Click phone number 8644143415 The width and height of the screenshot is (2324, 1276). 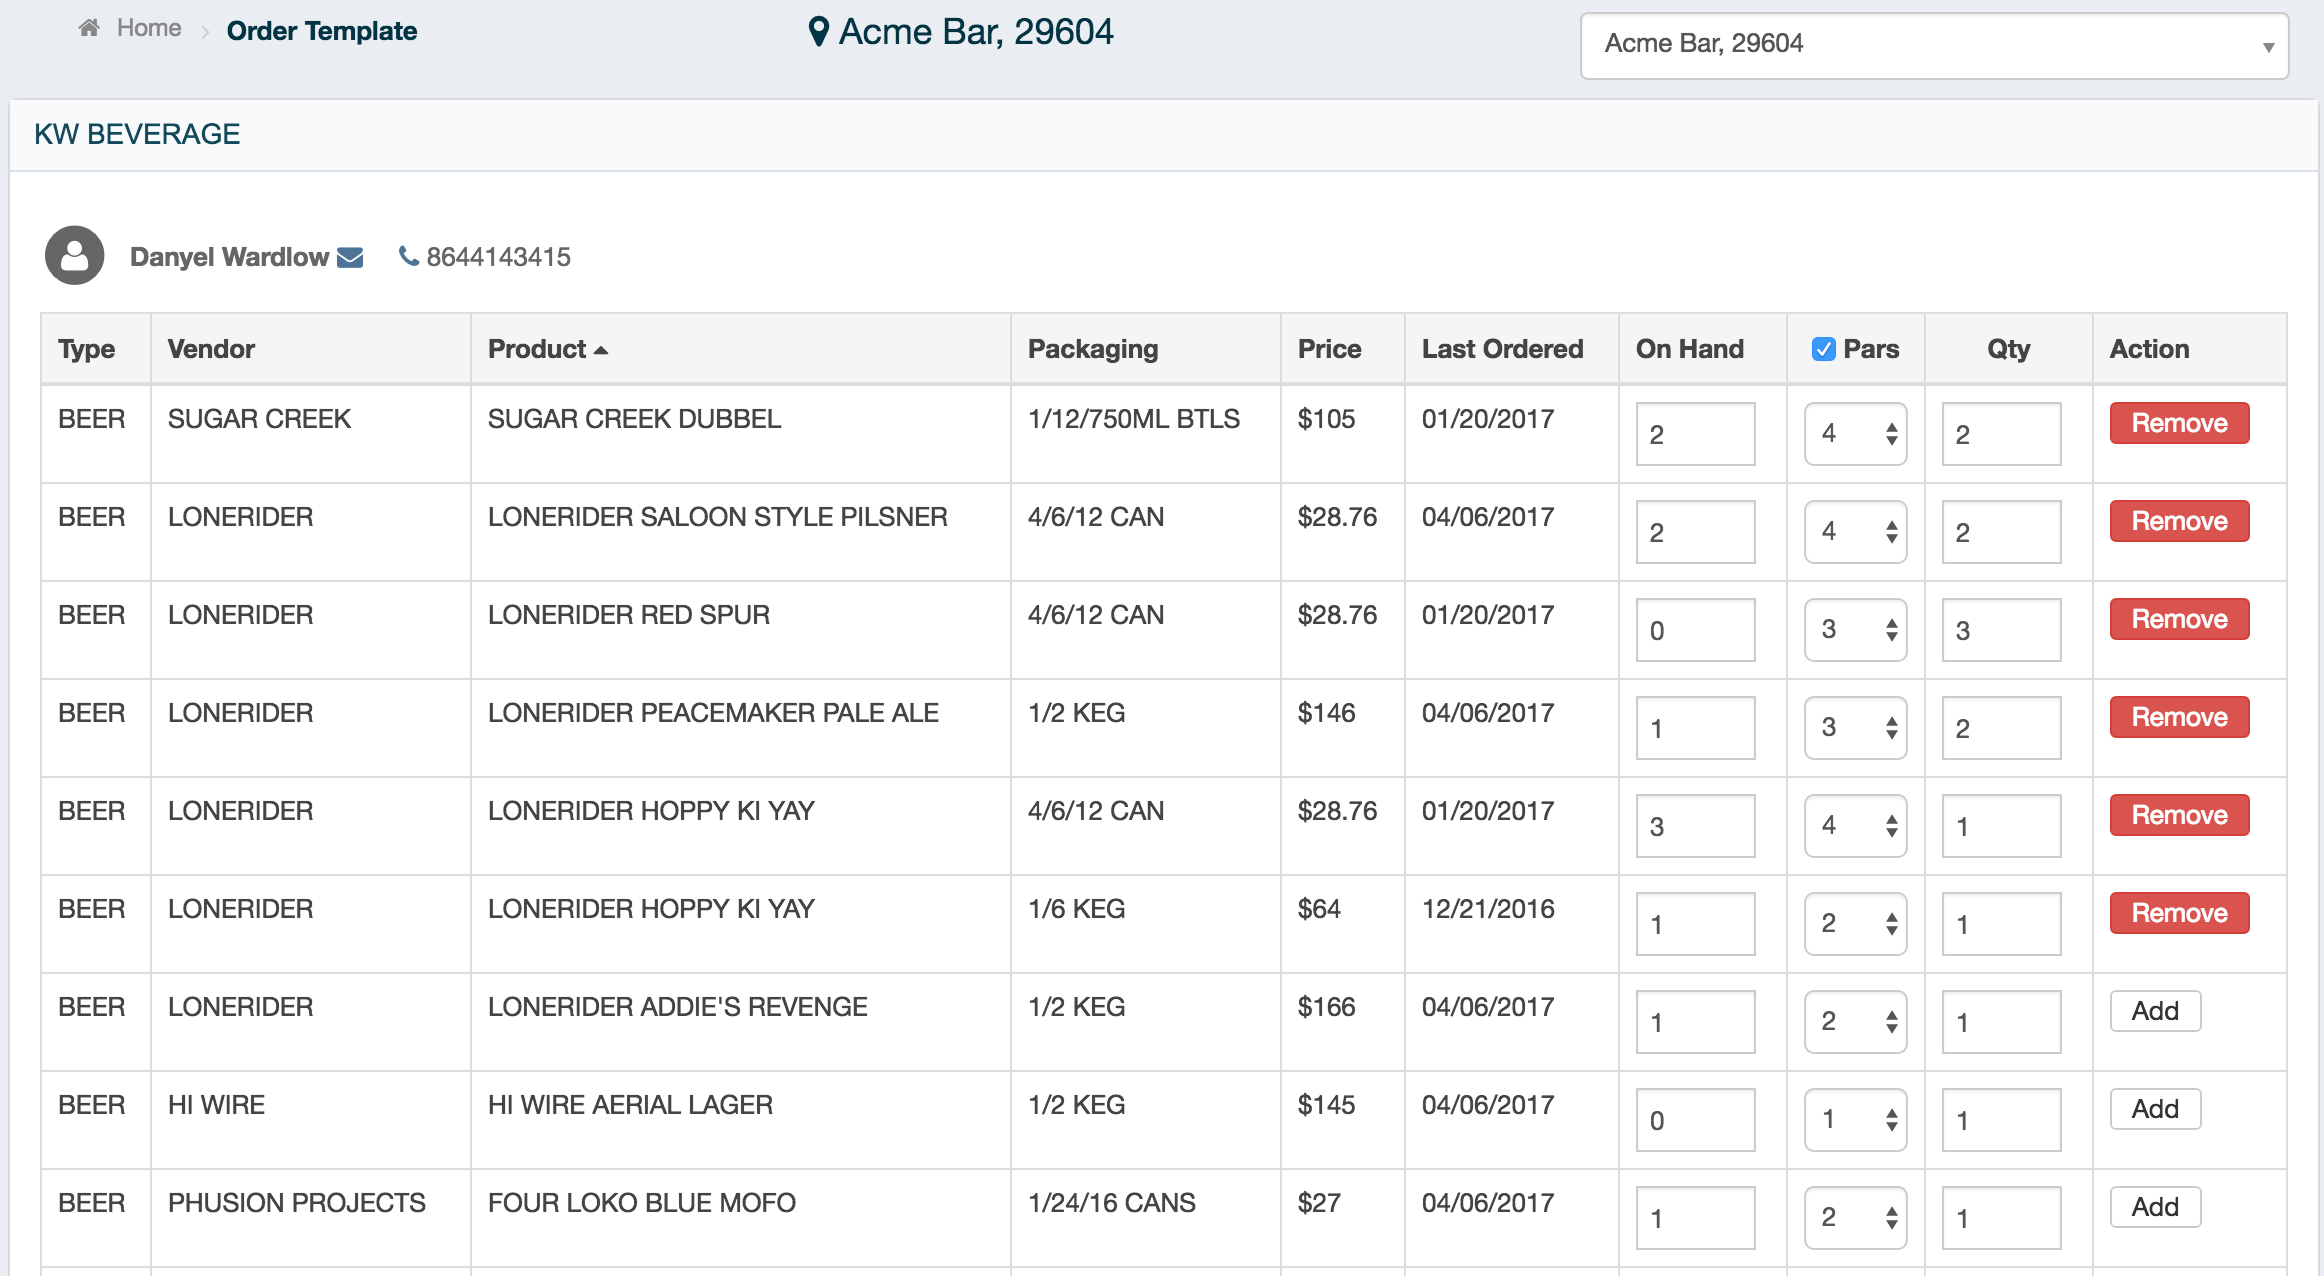[498, 257]
